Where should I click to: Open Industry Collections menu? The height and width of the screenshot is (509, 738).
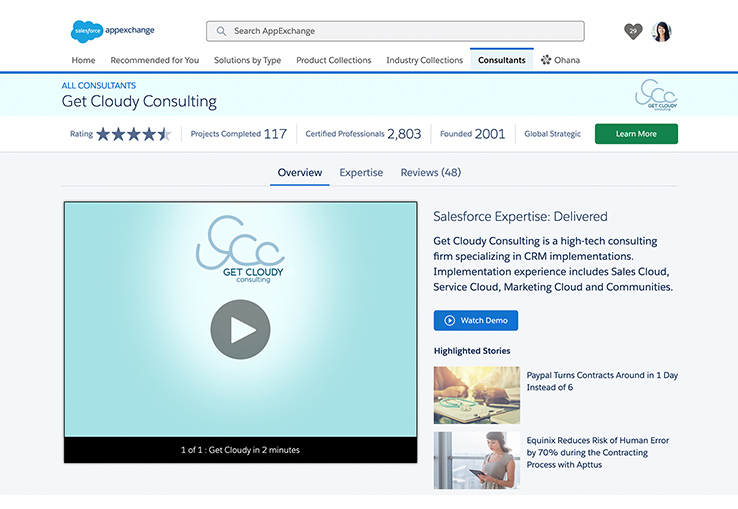pyautogui.click(x=425, y=60)
